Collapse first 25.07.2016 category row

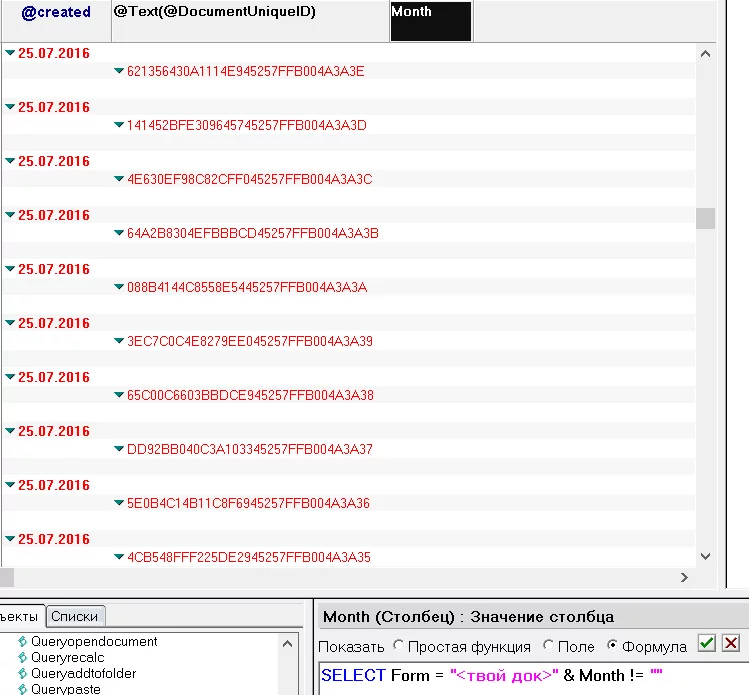(x=10, y=53)
